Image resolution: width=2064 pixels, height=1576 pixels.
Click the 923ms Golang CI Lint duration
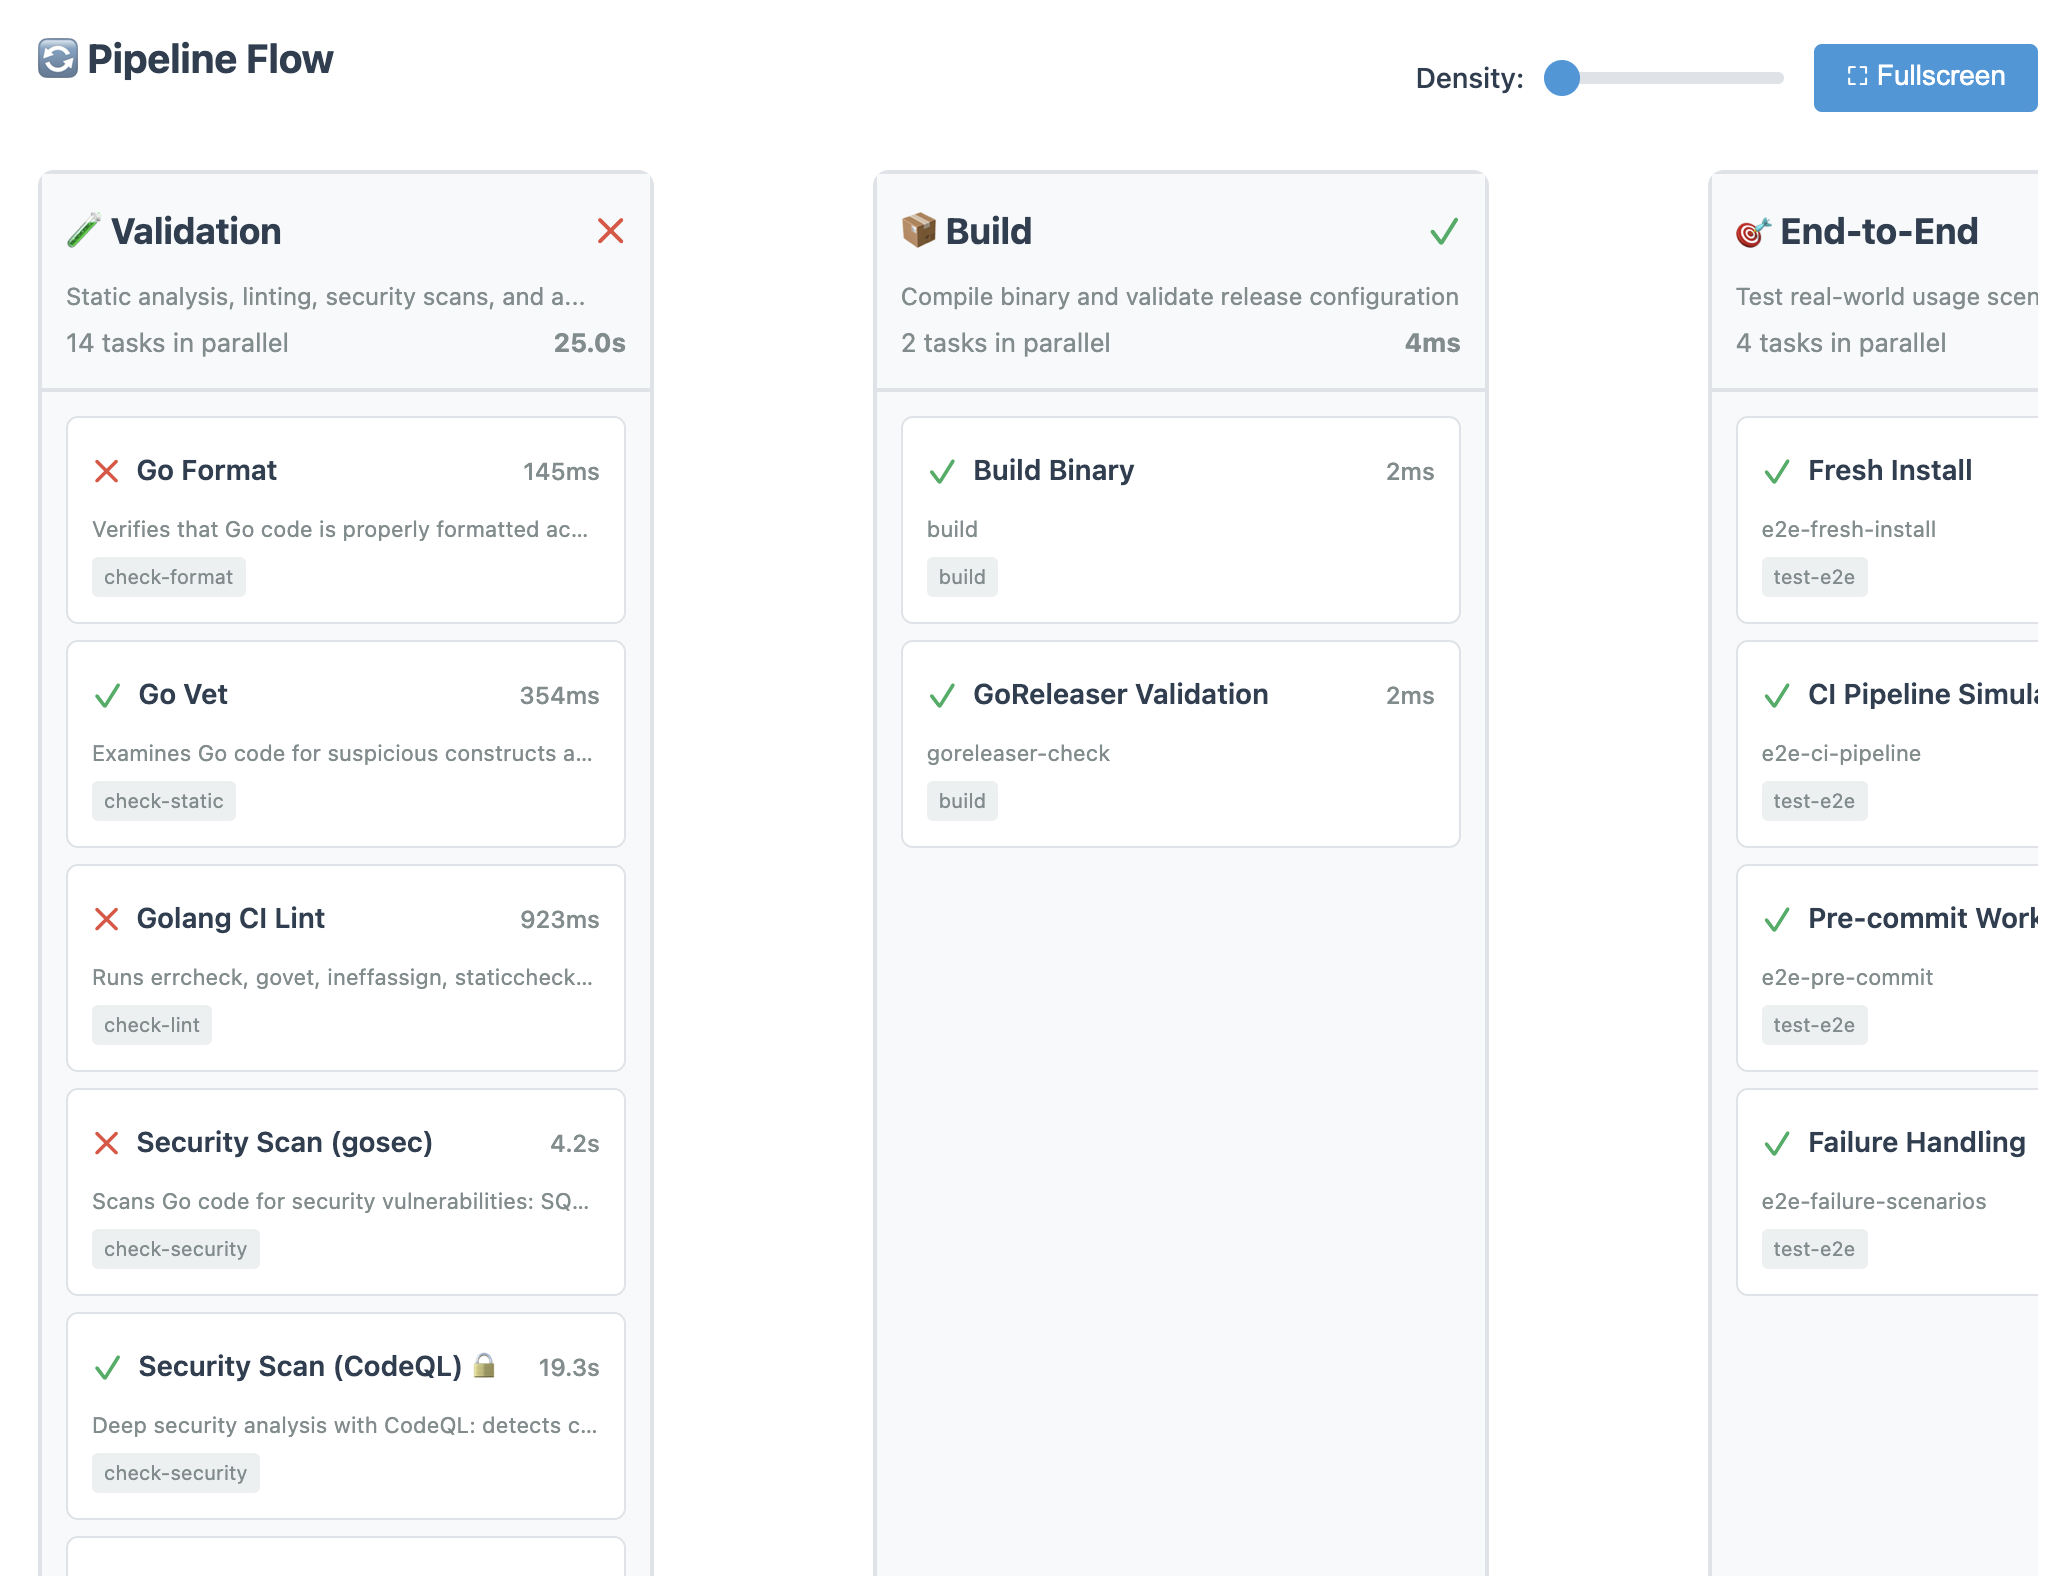click(560, 920)
